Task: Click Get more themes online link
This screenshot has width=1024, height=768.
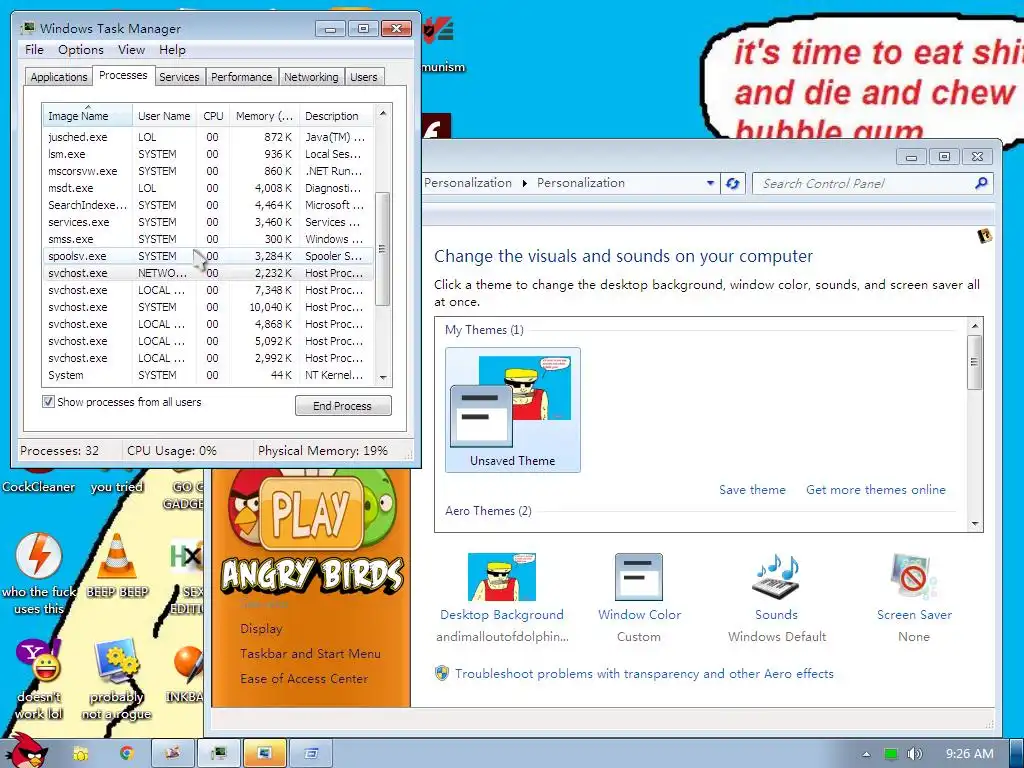Action: click(876, 490)
